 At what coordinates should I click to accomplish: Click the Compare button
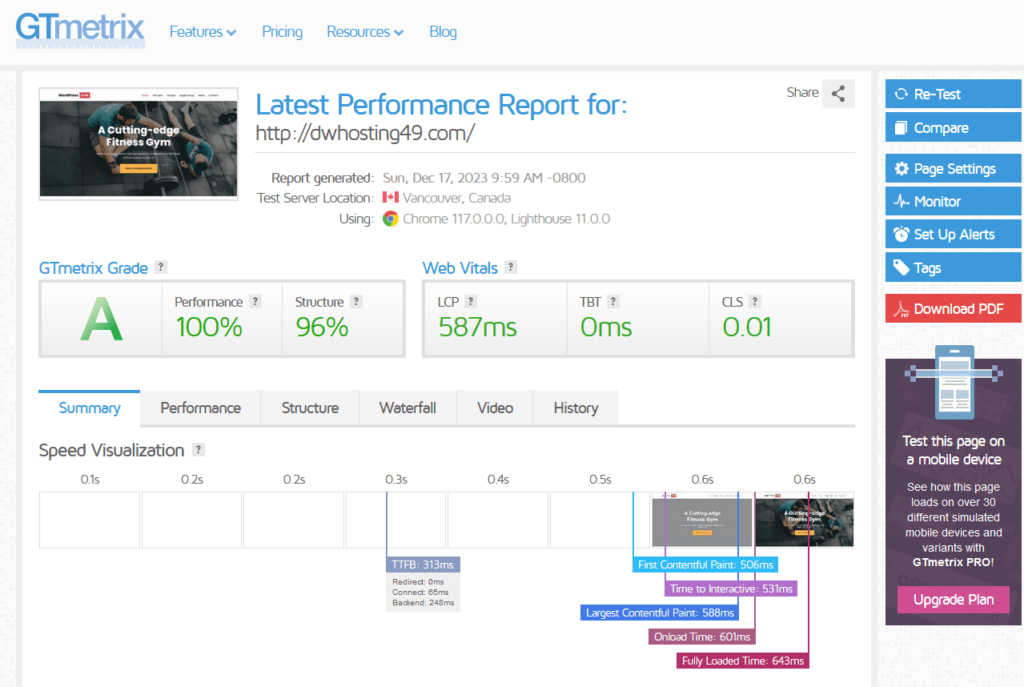(953, 127)
